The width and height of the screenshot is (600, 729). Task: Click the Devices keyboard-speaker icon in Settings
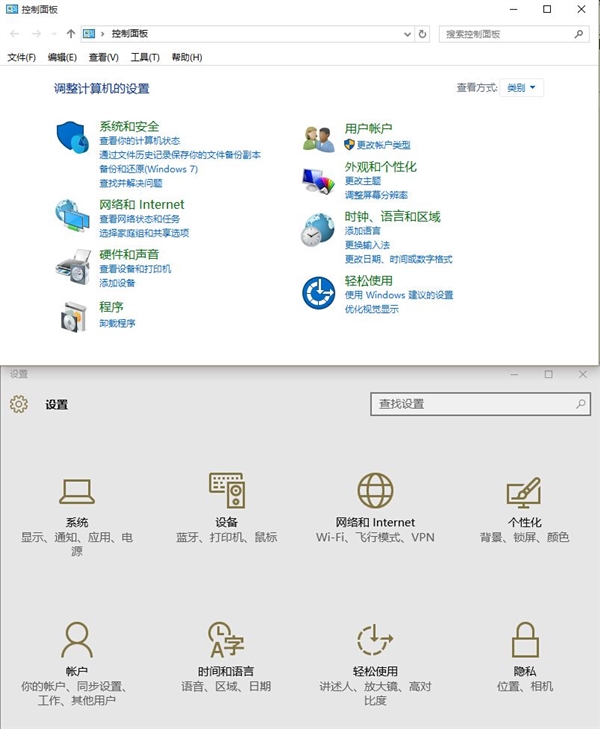pyautogui.click(x=227, y=490)
